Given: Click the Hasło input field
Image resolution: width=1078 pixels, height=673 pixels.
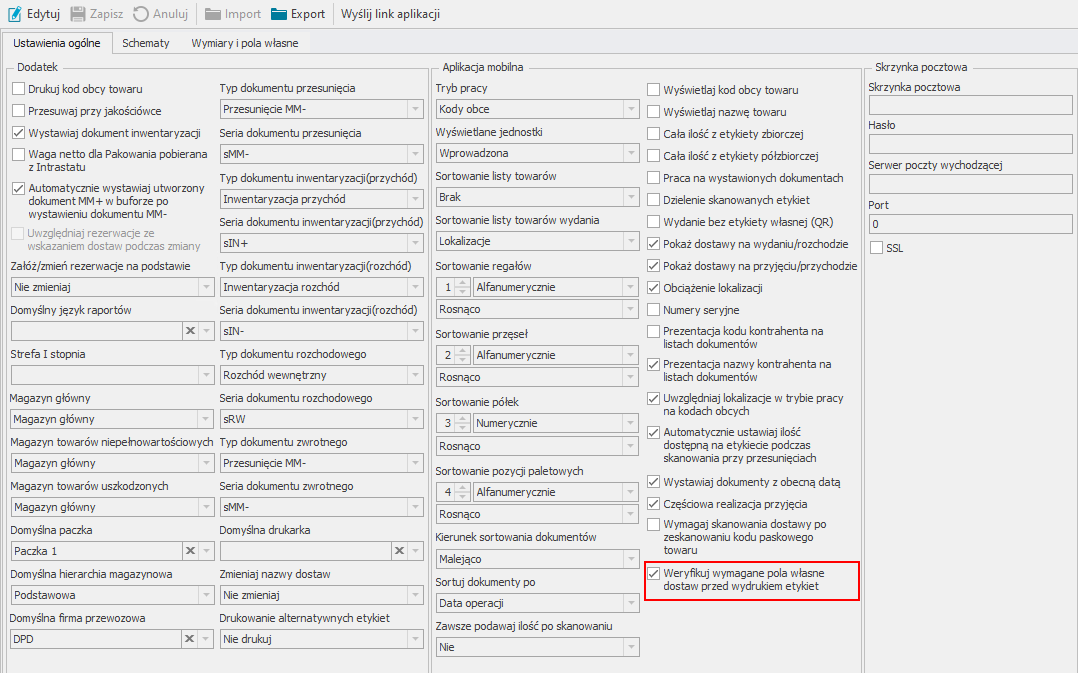Looking at the screenshot, I should tap(970, 144).
